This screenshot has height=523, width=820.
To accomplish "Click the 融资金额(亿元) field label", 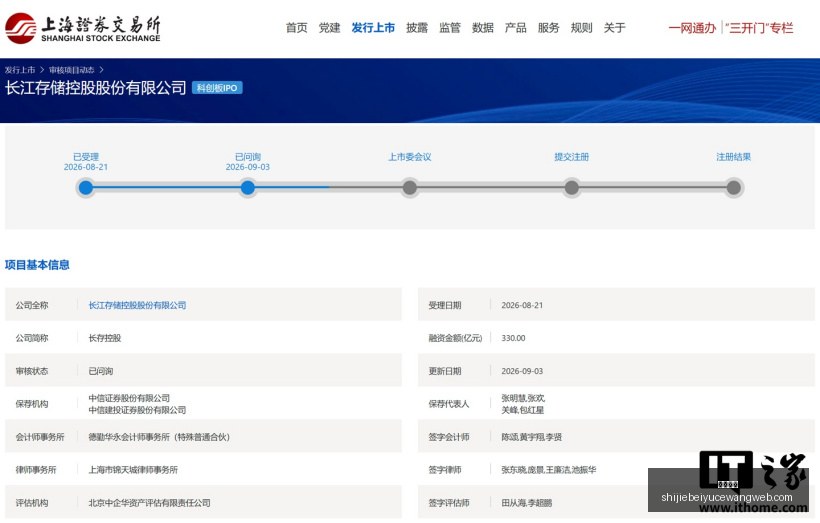I will 455,338.
